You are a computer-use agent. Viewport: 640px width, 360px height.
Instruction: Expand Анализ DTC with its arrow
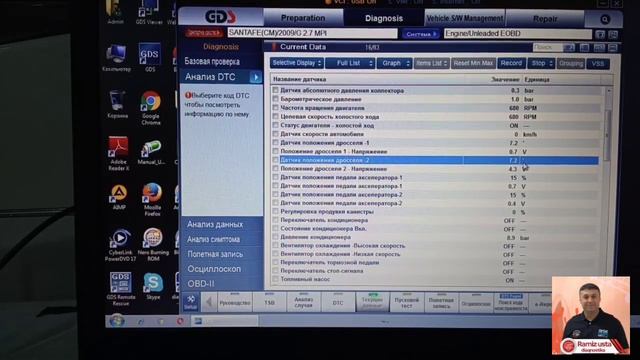tap(256, 77)
